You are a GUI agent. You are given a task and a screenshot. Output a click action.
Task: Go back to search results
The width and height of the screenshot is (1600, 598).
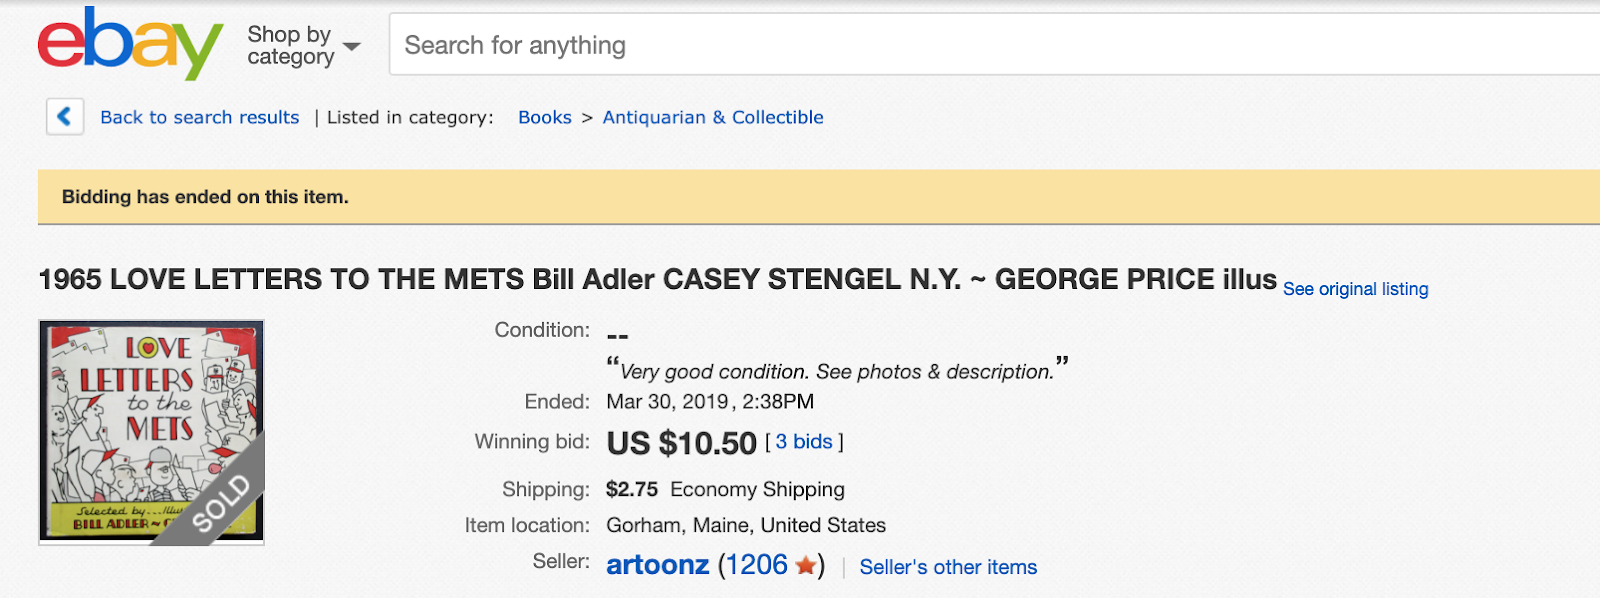(x=199, y=117)
